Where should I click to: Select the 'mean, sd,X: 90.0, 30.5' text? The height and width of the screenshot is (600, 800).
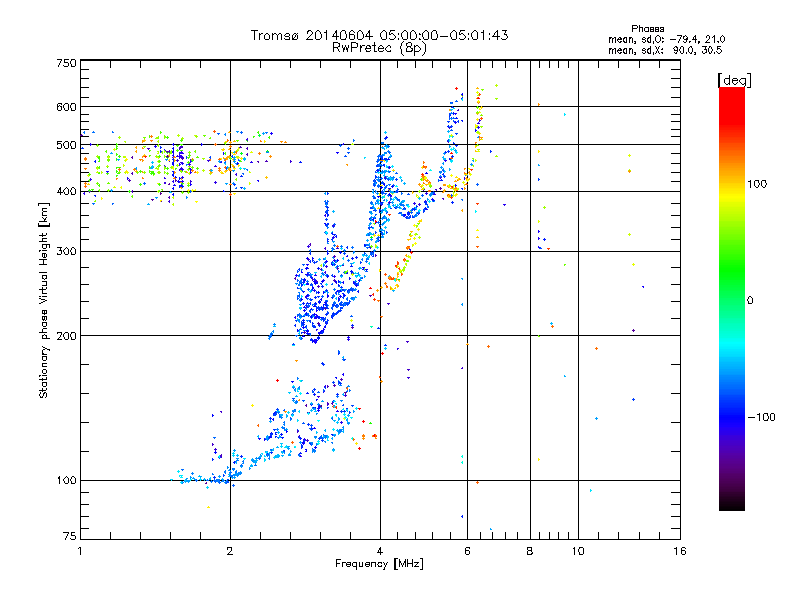coord(665,50)
